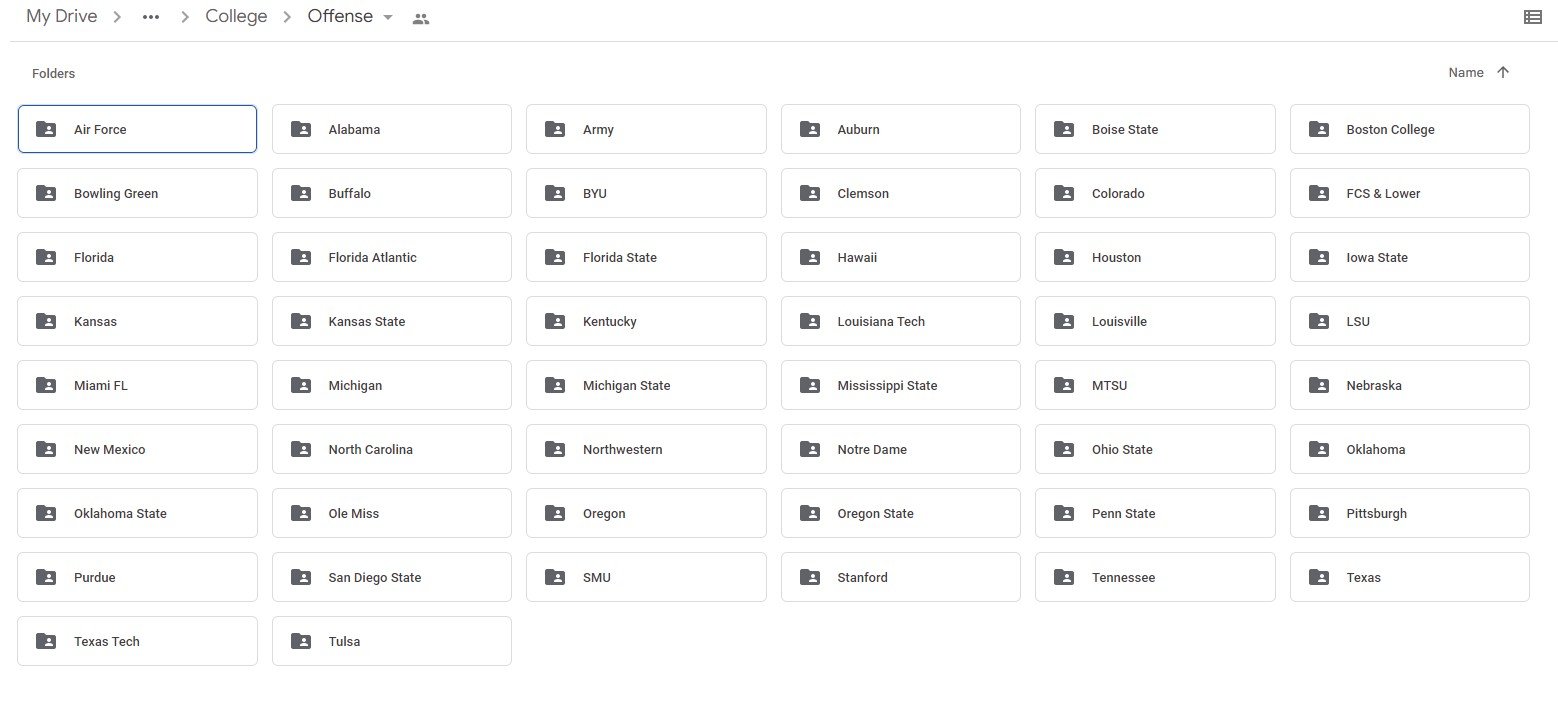Select the Air Force folder
This screenshot has width=1558, height=702.
tap(137, 129)
